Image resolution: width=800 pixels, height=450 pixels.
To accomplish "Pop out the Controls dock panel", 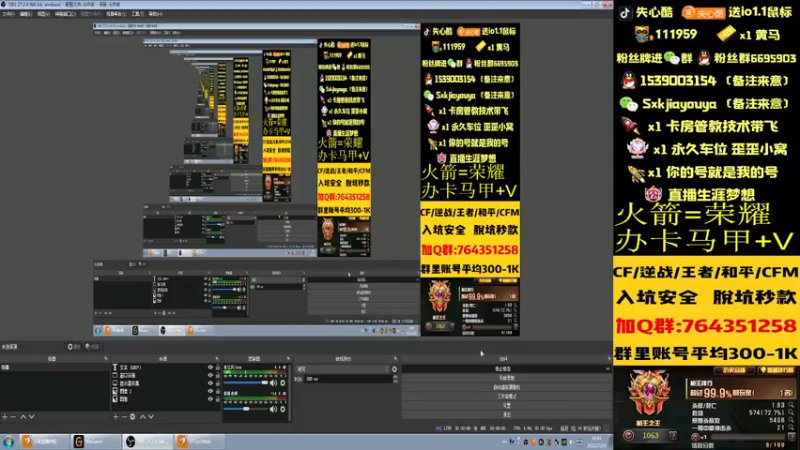I will 609,359.
